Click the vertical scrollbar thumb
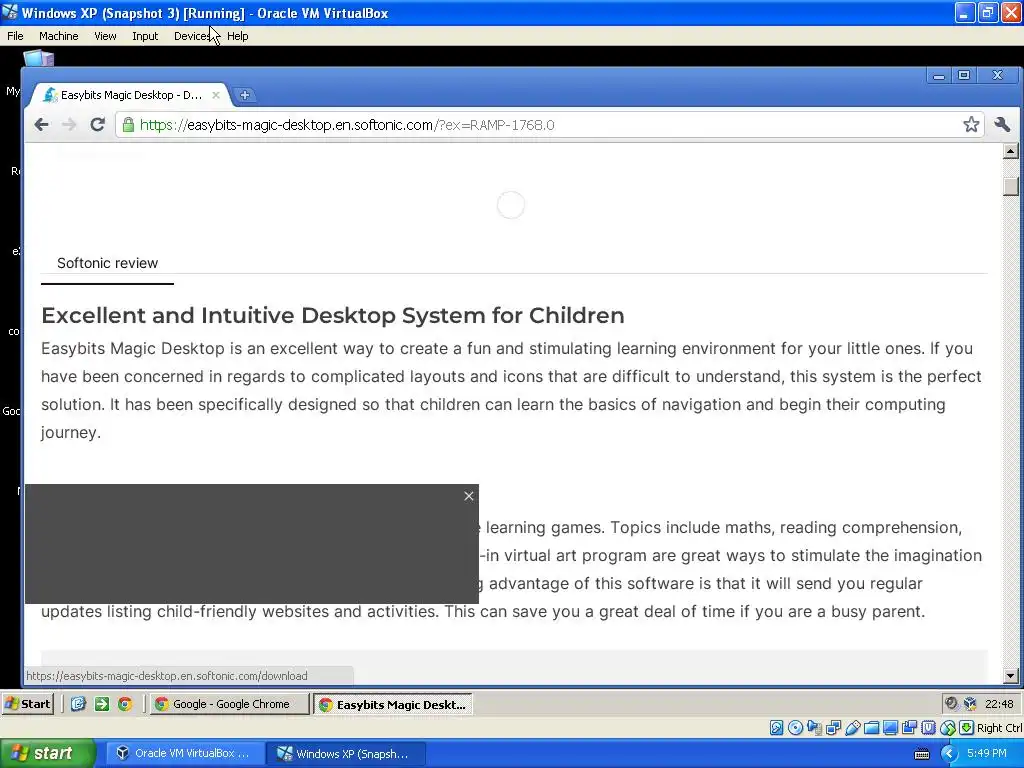This screenshot has width=1024, height=768. pyautogui.click(x=1010, y=187)
